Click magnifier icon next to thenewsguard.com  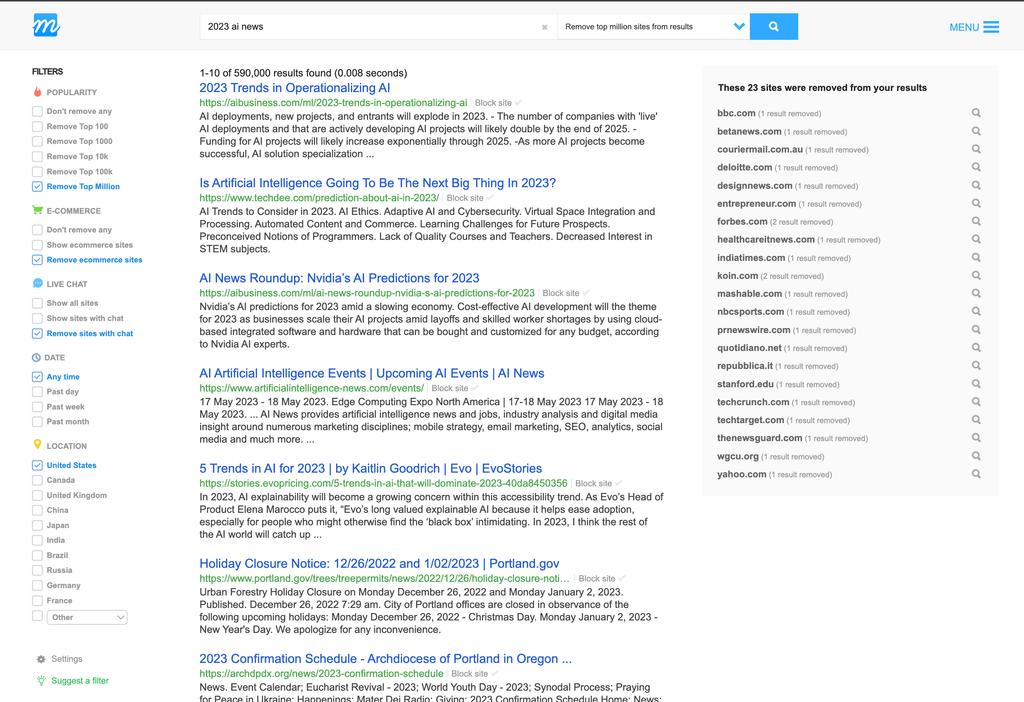[976, 438]
